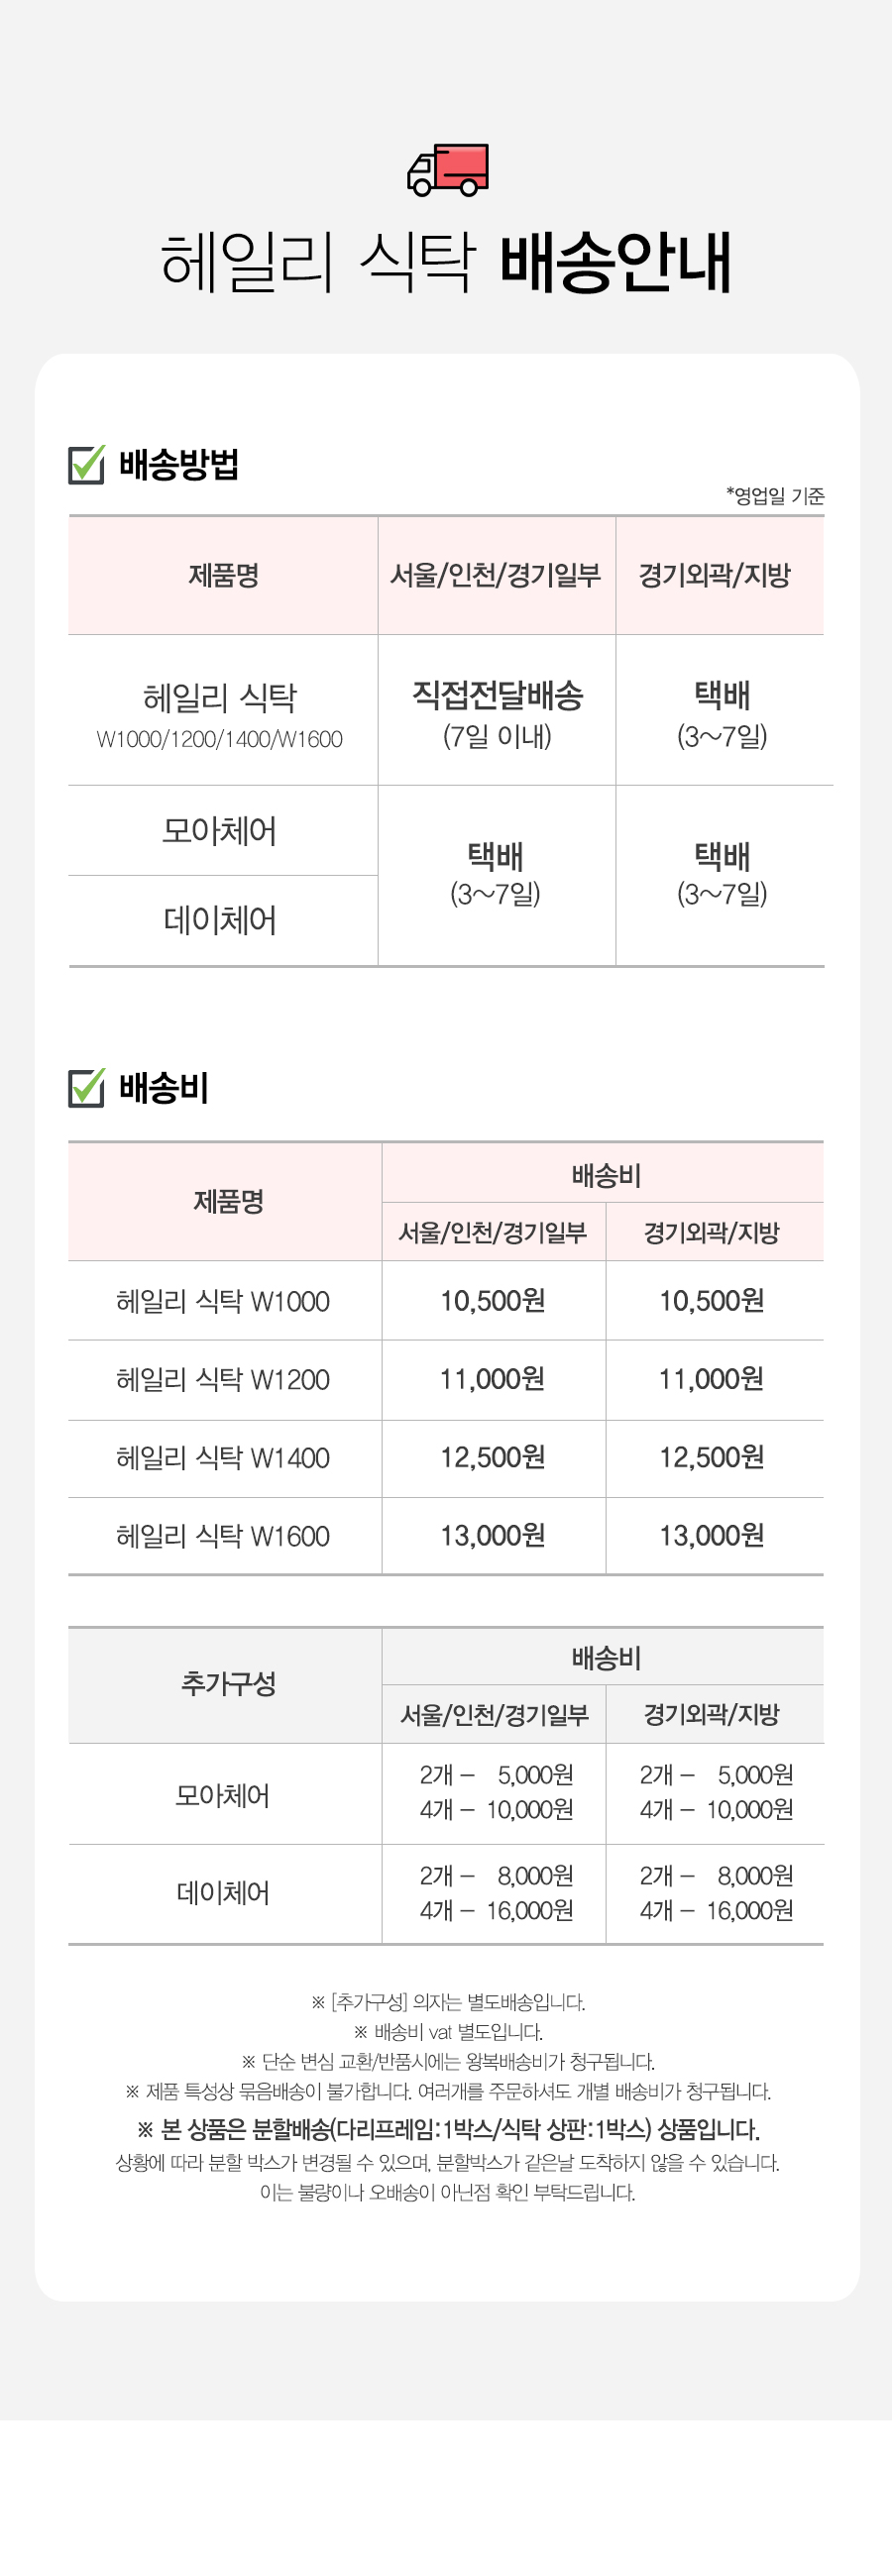Image resolution: width=892 pixels, height=2576 pixels.
Task: Select the 헤일리 식탁 W1000 row label
Action: [x=223, y=1301]
